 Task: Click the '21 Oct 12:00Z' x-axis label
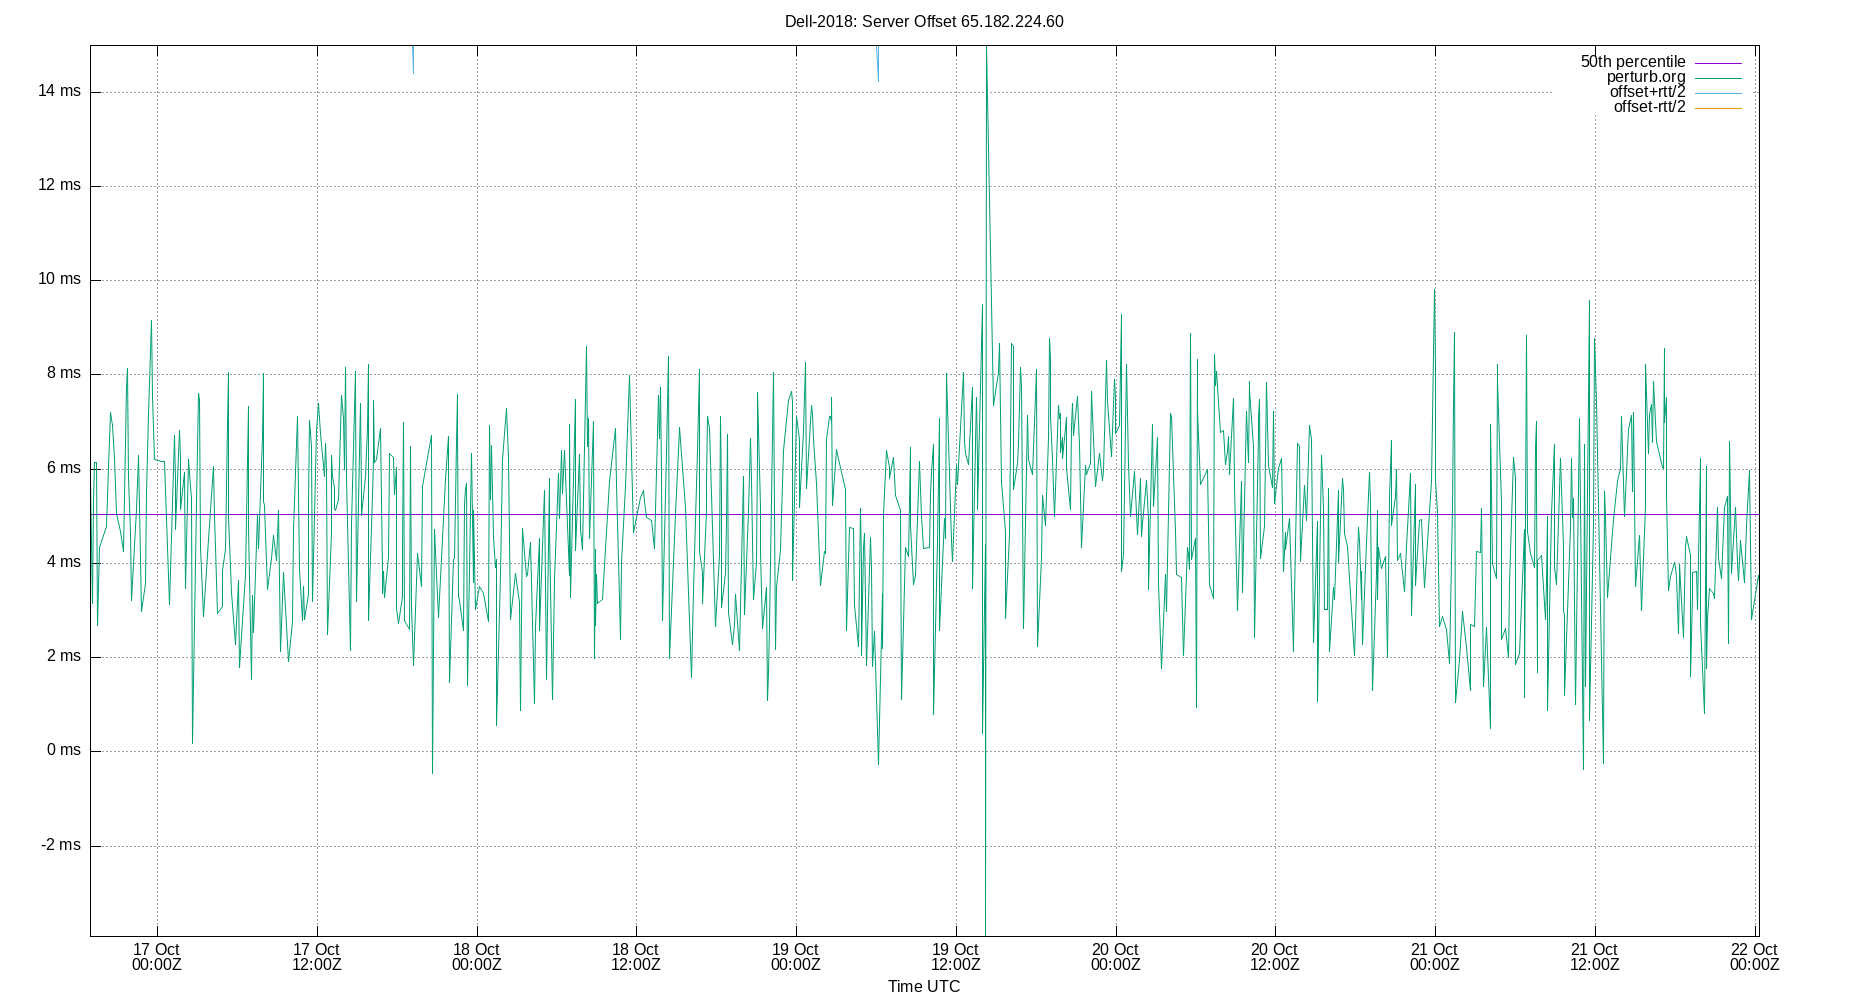point(1594,957)
